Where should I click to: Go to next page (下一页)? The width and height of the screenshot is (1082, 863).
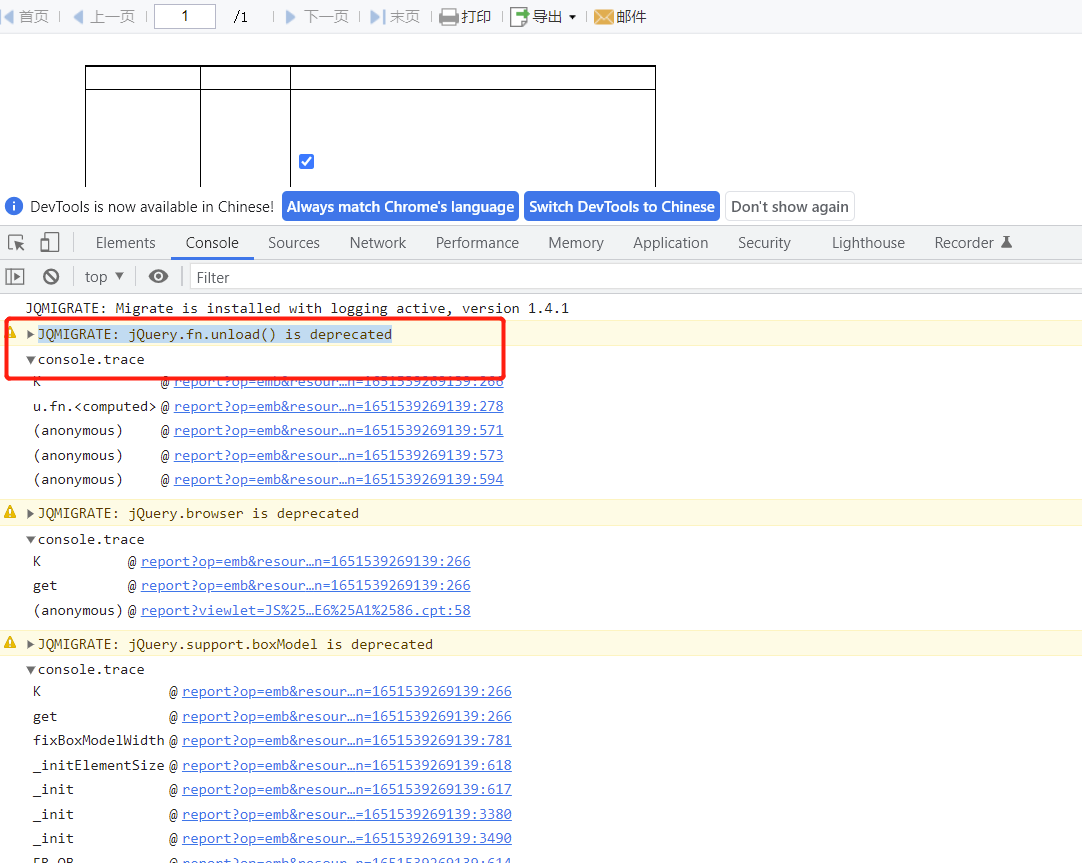(317, 17)
